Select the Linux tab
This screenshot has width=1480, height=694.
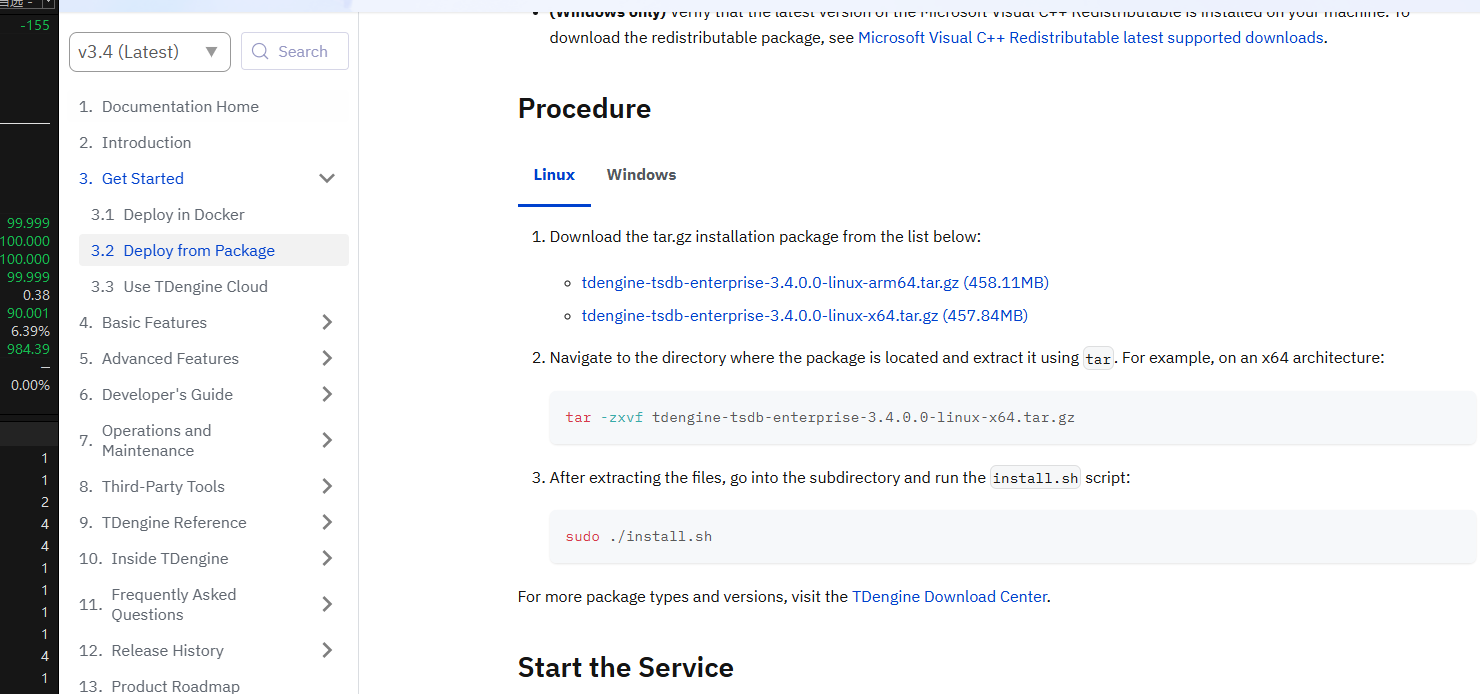554,175
